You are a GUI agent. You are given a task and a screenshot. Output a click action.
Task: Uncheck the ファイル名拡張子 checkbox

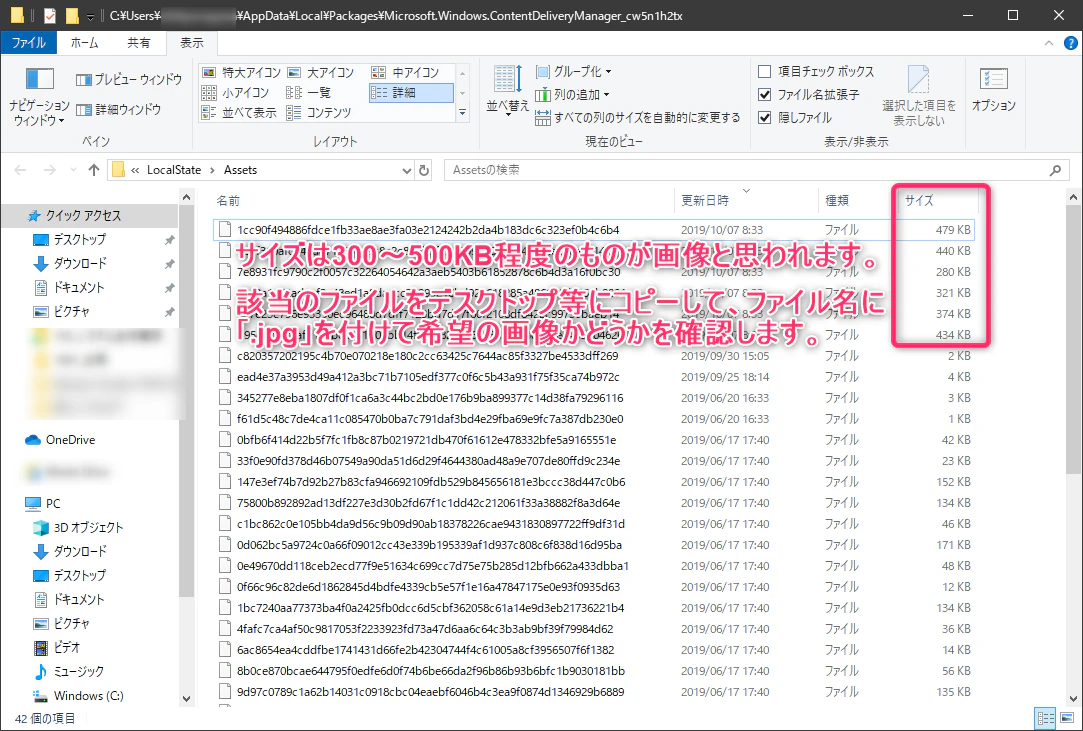[x=765, y=95]
